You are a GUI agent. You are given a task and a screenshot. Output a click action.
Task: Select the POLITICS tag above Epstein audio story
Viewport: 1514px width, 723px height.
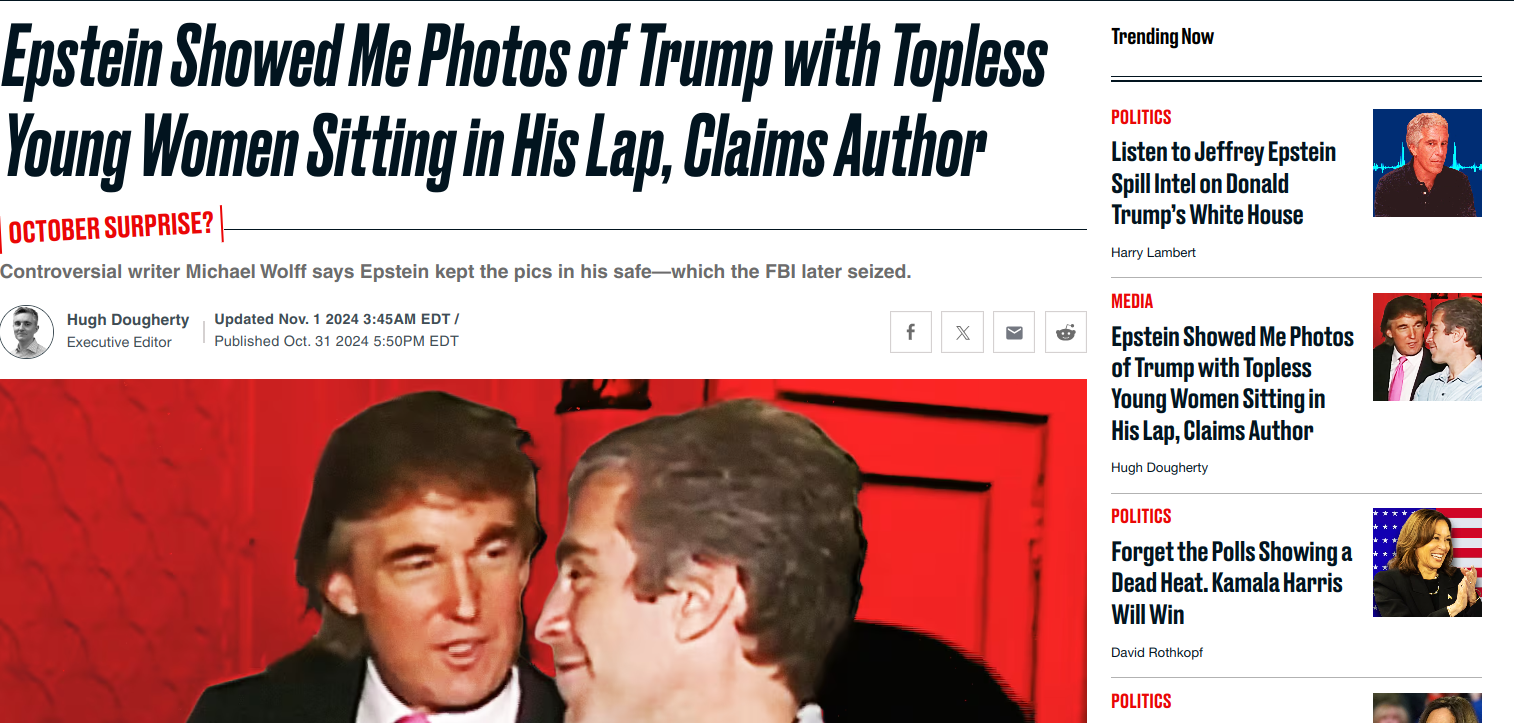point(1141,117)
